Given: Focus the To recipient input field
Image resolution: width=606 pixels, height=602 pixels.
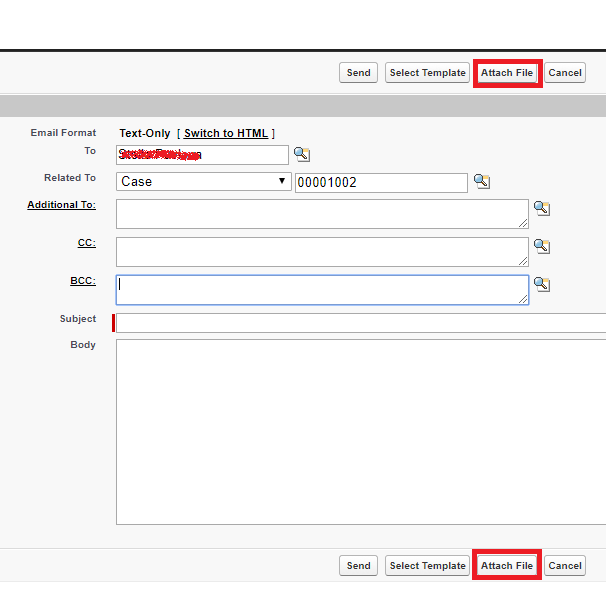Looking at the screenshot, I should point(202,155).
